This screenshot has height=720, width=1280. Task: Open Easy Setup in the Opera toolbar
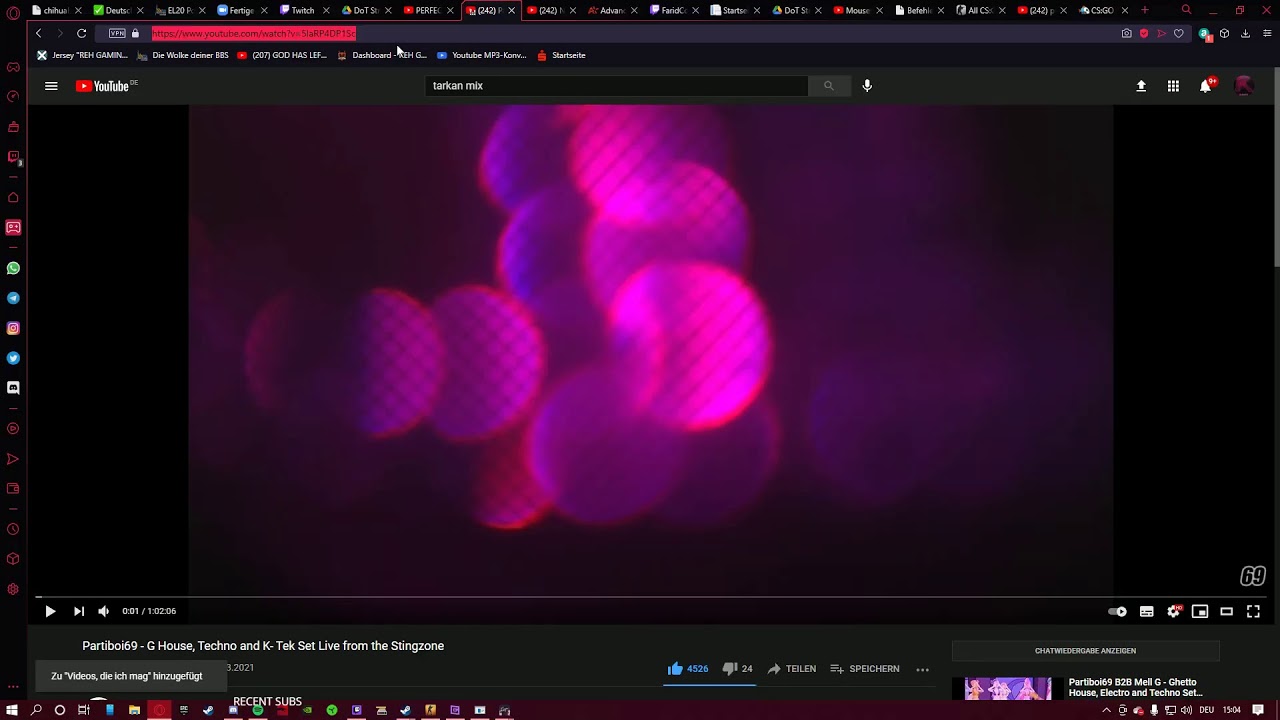(x=1266, y=33)
